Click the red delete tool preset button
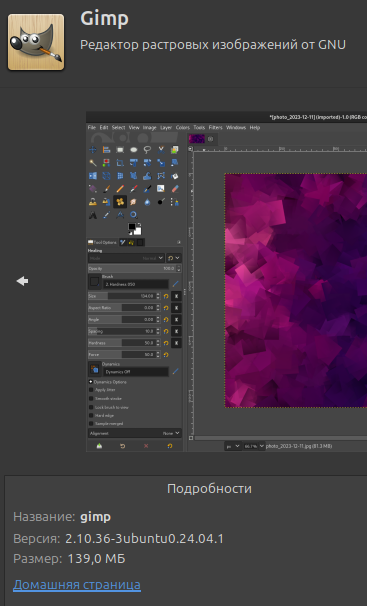The image size is (367, 606). point(146,446)
